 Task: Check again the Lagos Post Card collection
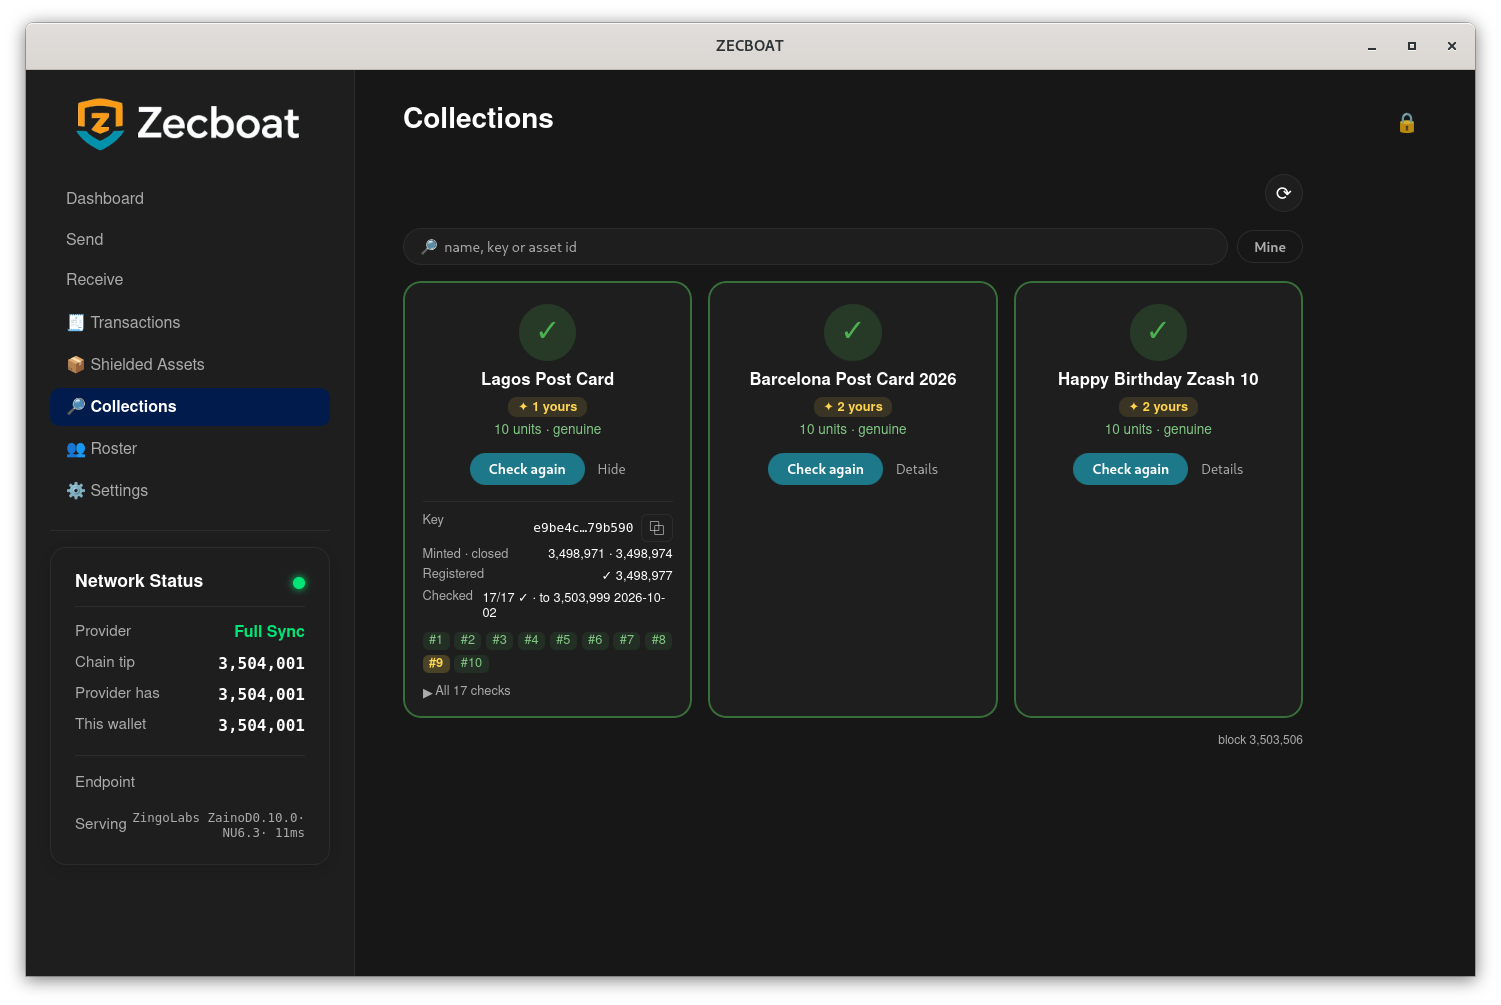point(527,469)
